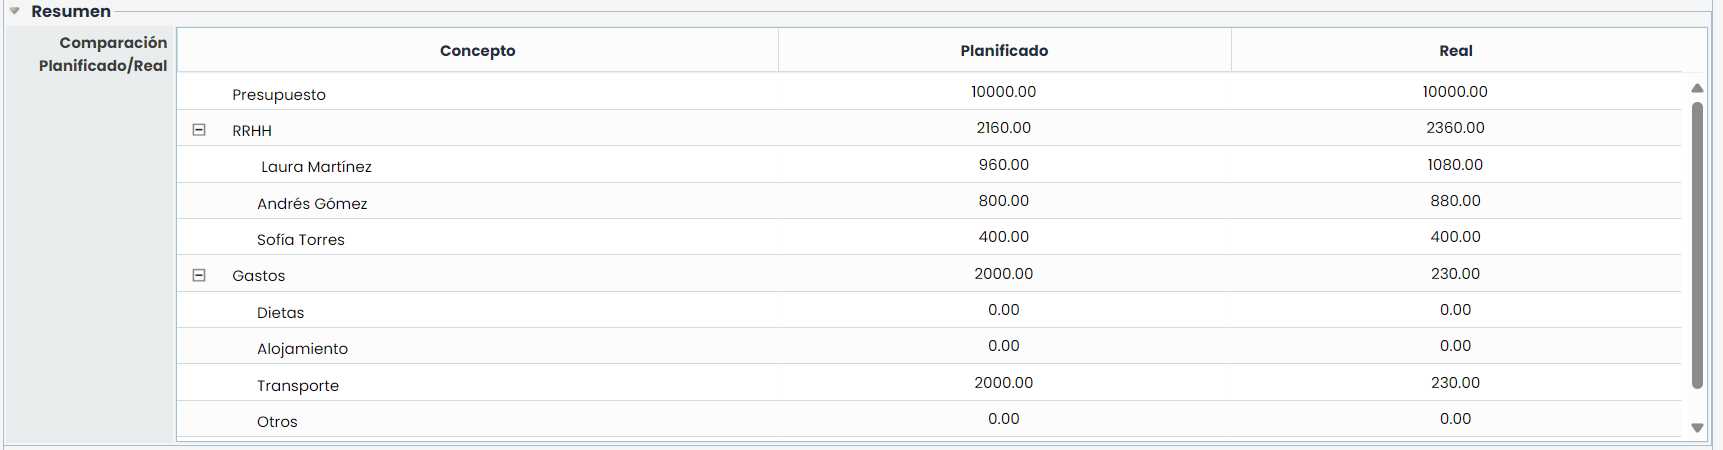Select the Dietas expense row

[x=281, y=313]
